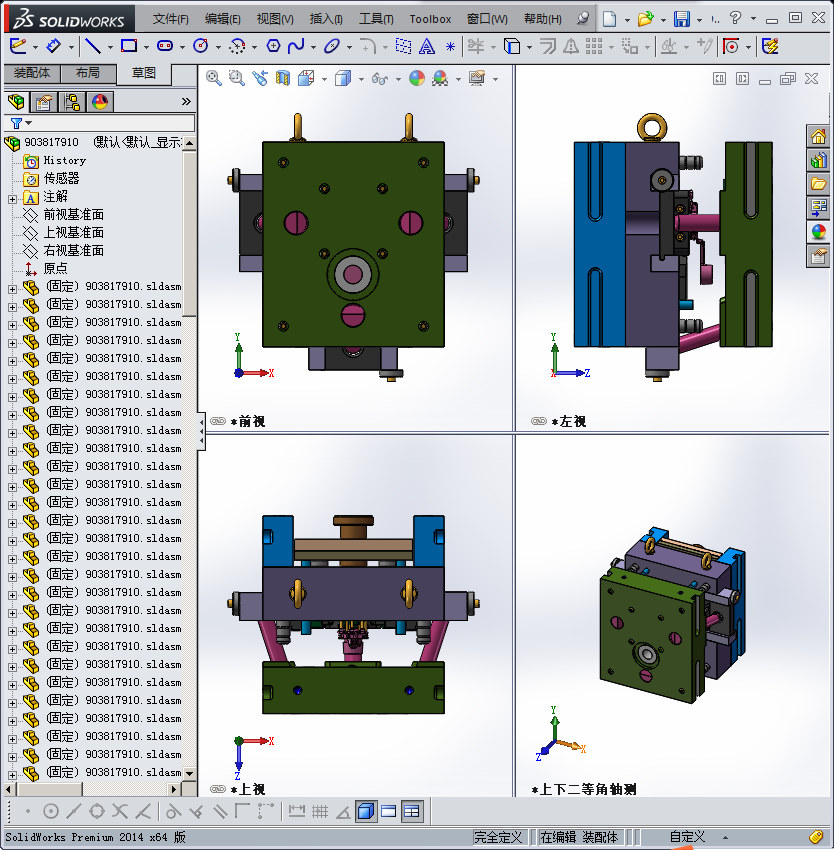
Task: Toggle the parallel snap icon
Action: [x=219, y=812]
